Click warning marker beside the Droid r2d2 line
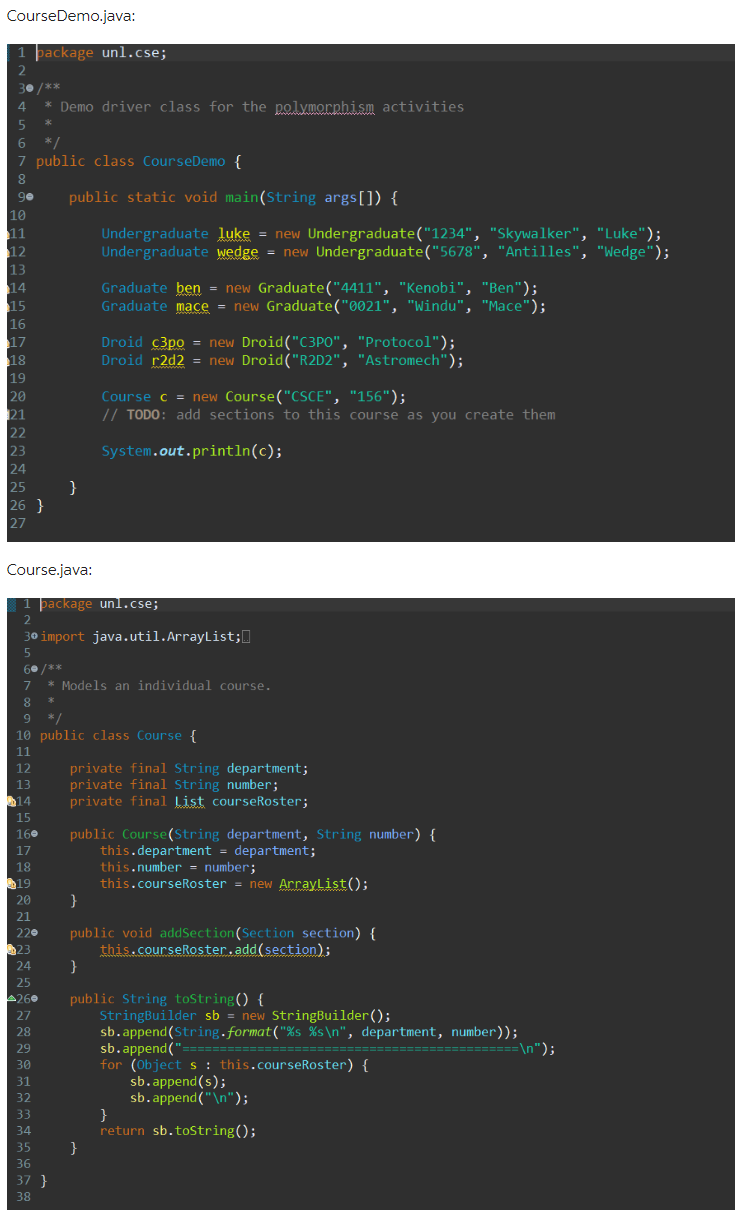 9,360
